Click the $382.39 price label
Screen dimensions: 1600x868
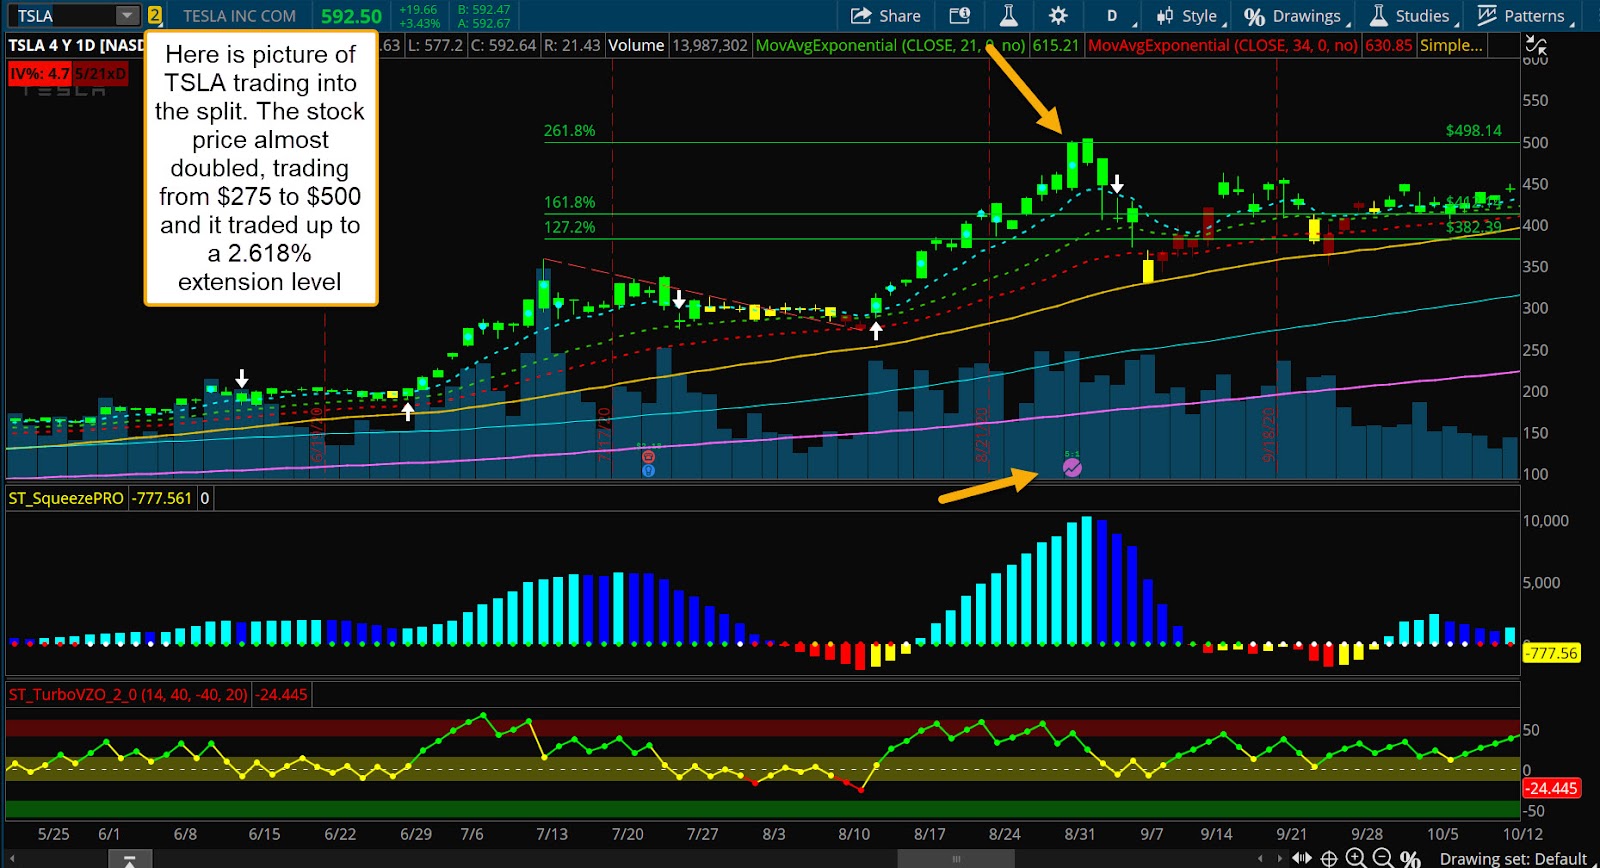(x=1473, y=227)
